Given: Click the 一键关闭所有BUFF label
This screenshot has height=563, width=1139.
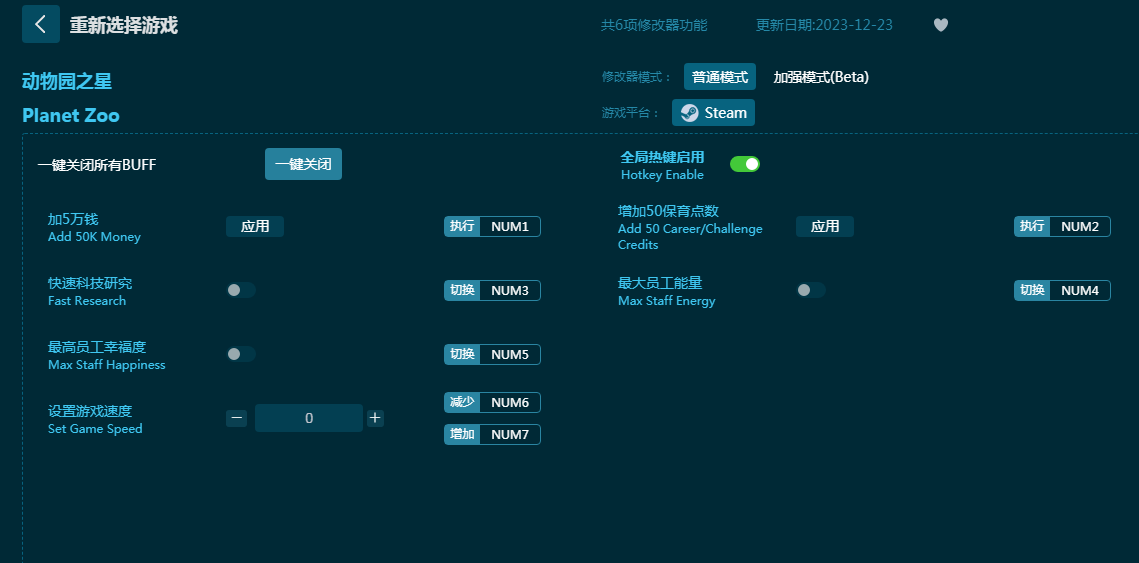Looking at the screenshot, I should pos(97,165).
